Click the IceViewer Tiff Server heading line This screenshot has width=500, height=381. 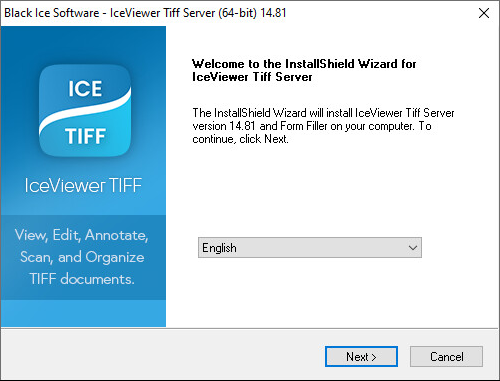coord(252,77)
